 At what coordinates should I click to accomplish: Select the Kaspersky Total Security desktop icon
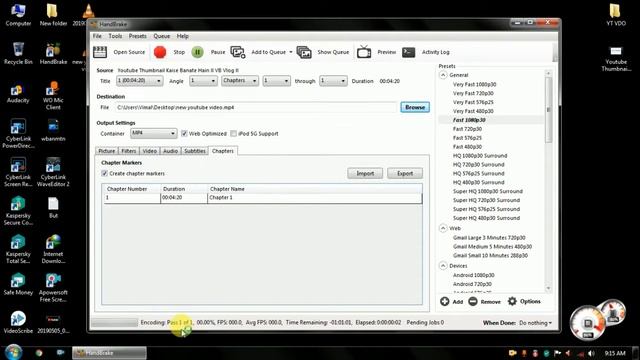(x=18, y=249)
